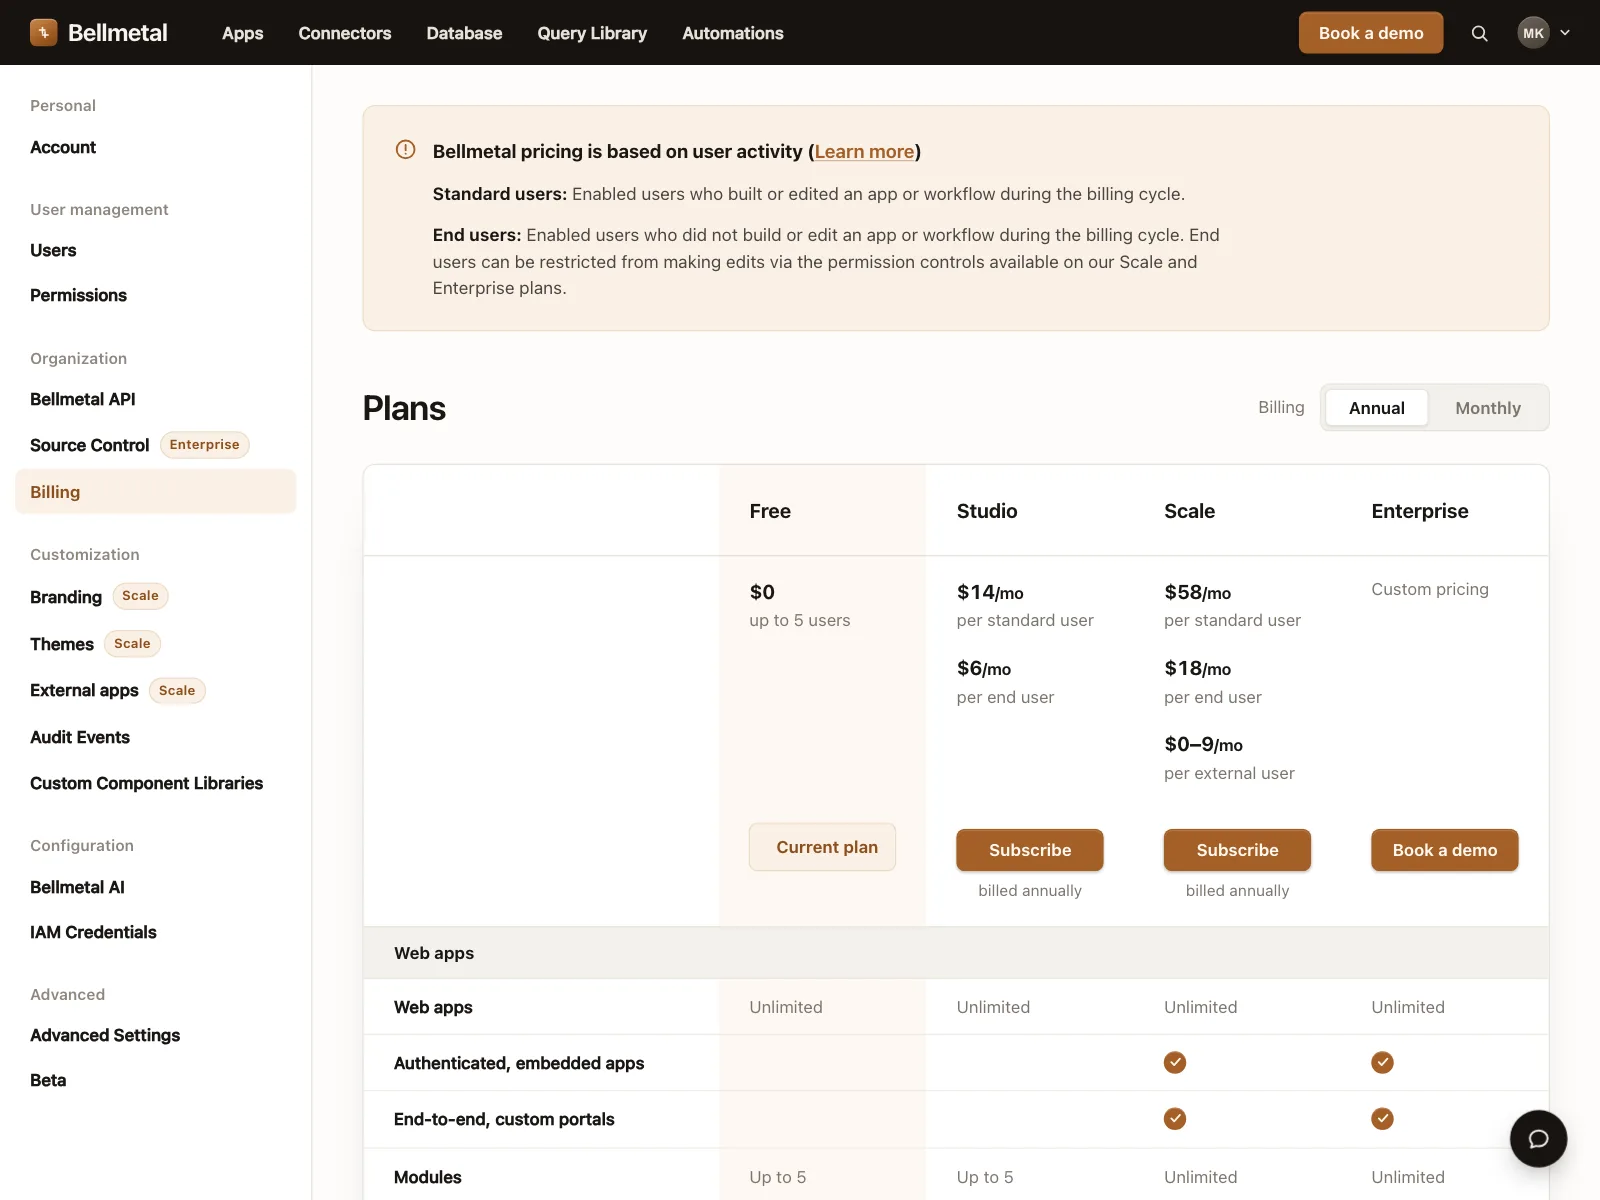This screenshot has height=1200, width=1600.
Task: Open Branding settings
Action: (66, 597)
